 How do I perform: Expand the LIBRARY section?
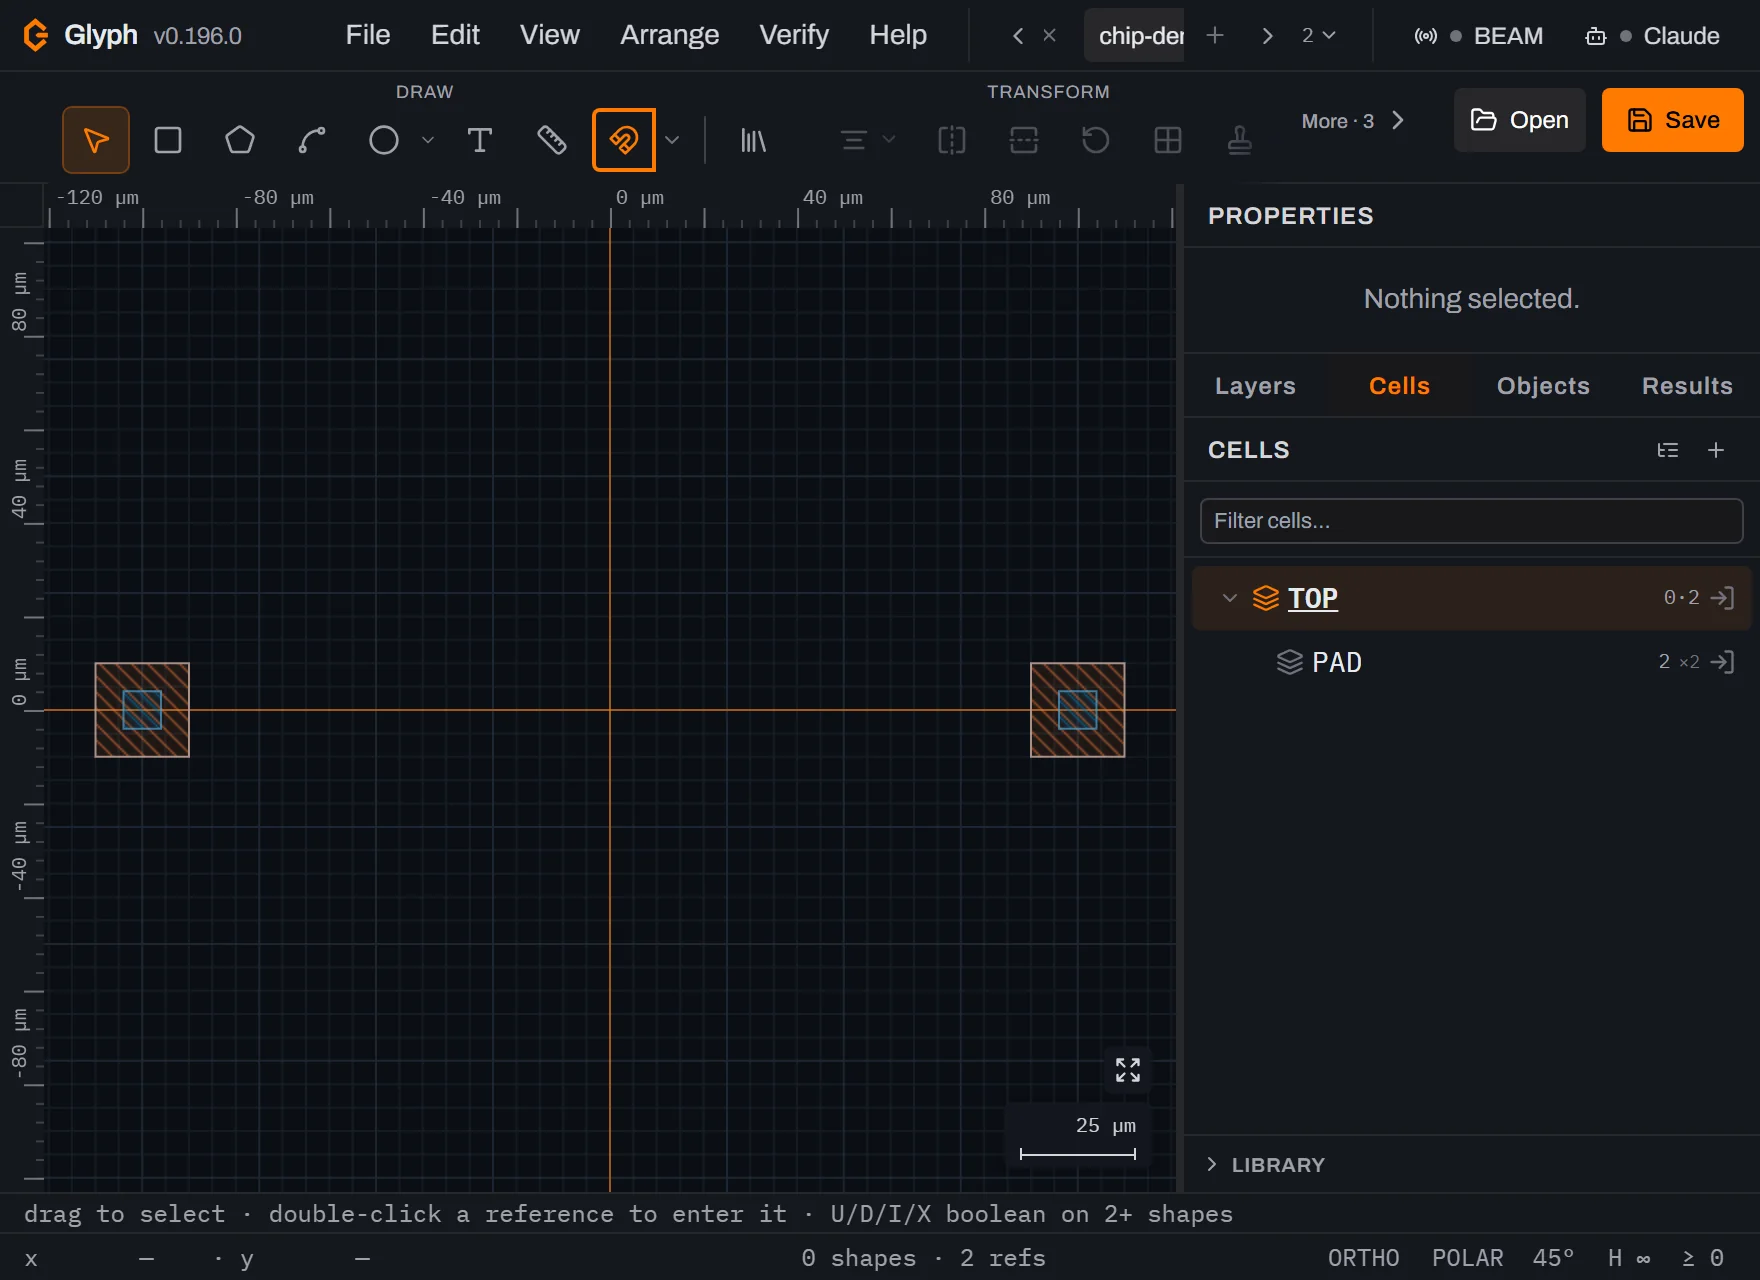[1266, 1165]
